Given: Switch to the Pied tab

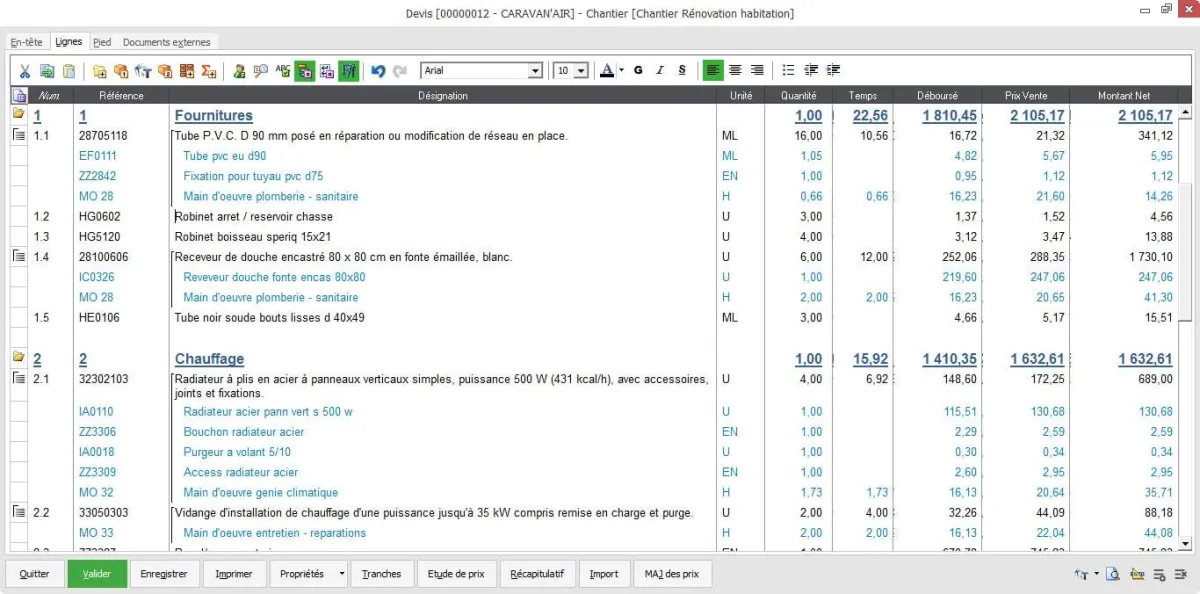Looking at the screenshot, I should pos(102,42).
